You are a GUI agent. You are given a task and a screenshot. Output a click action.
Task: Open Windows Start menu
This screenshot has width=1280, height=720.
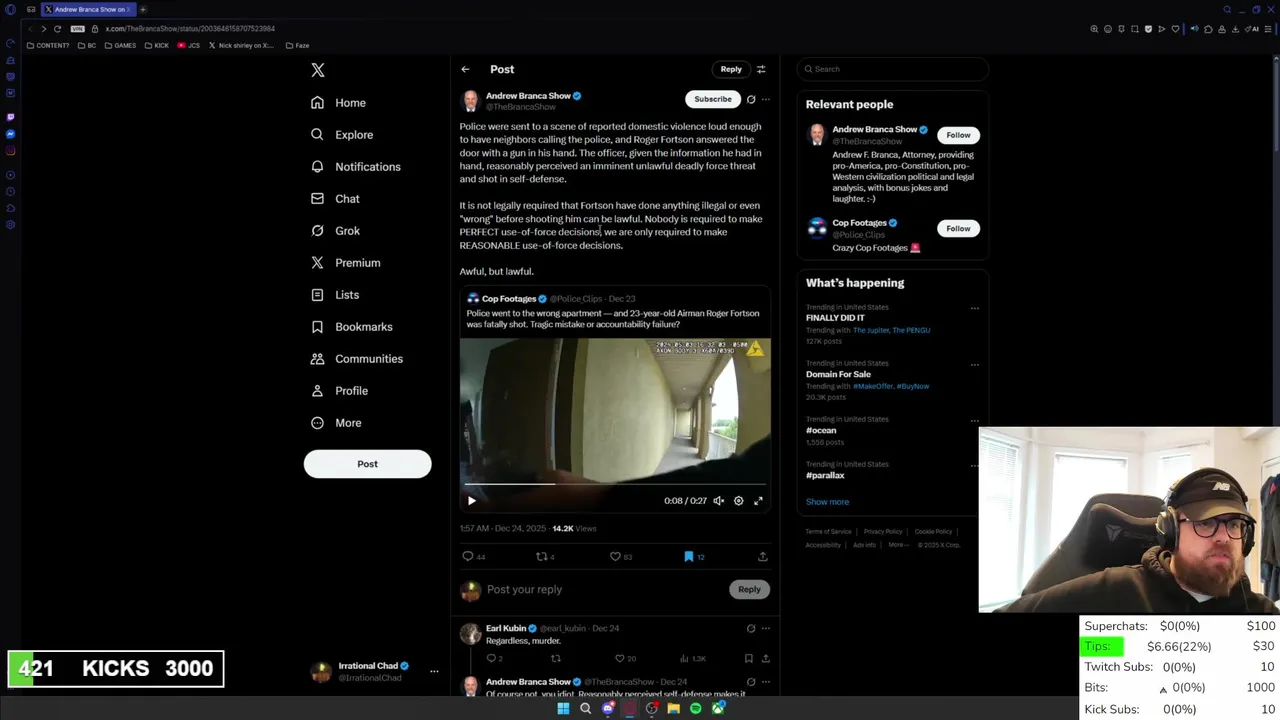(563, 708)
